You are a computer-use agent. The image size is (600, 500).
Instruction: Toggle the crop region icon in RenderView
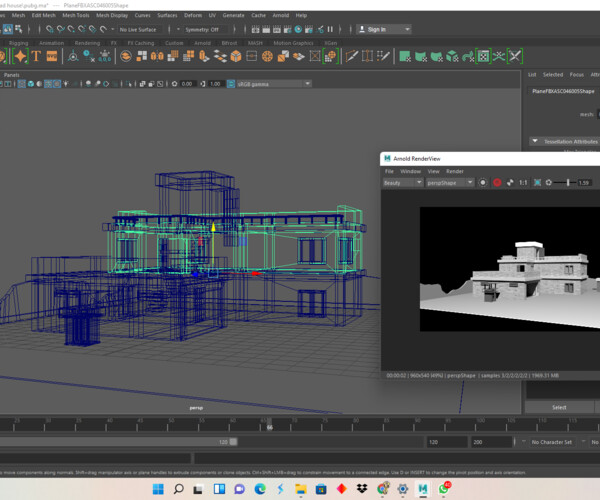pos(537,183)
